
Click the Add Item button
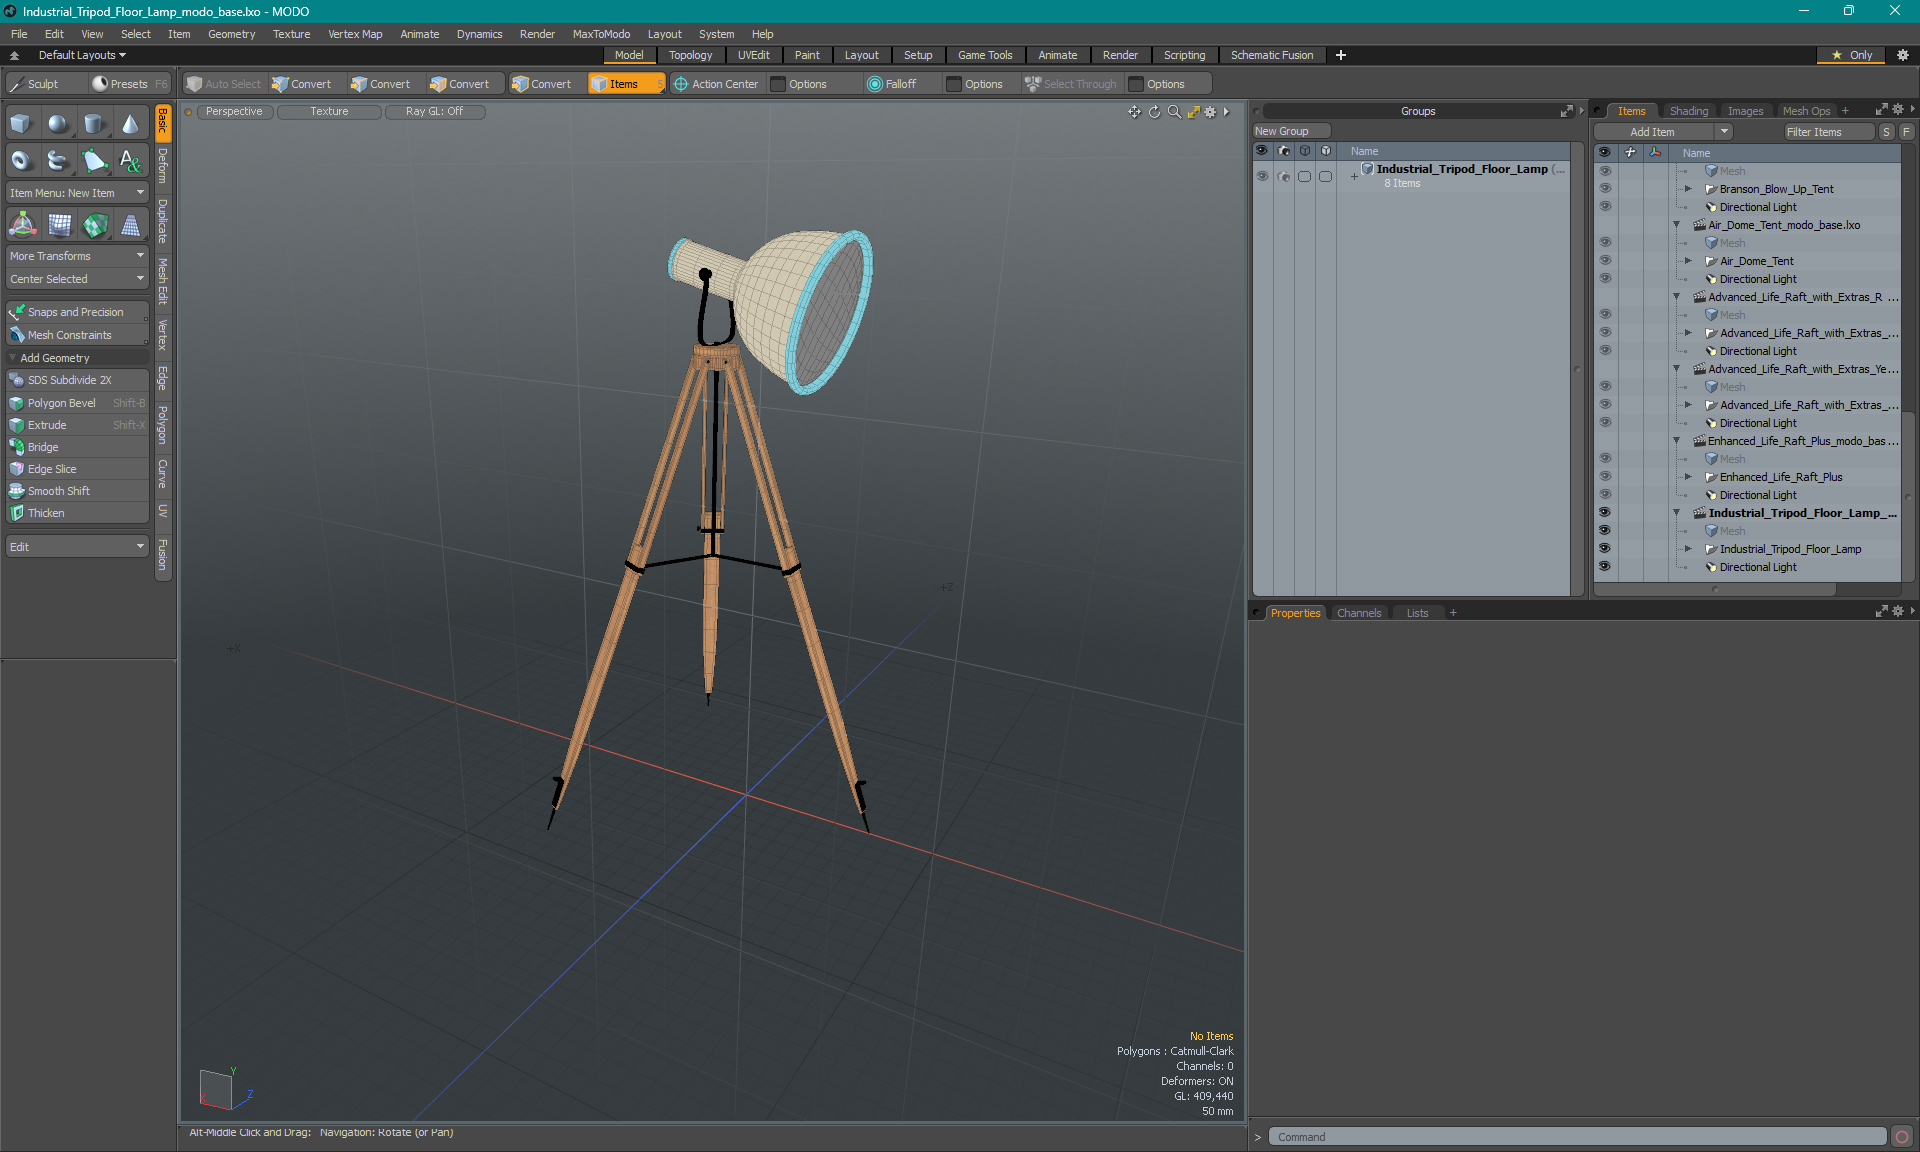click(1652, 132)
